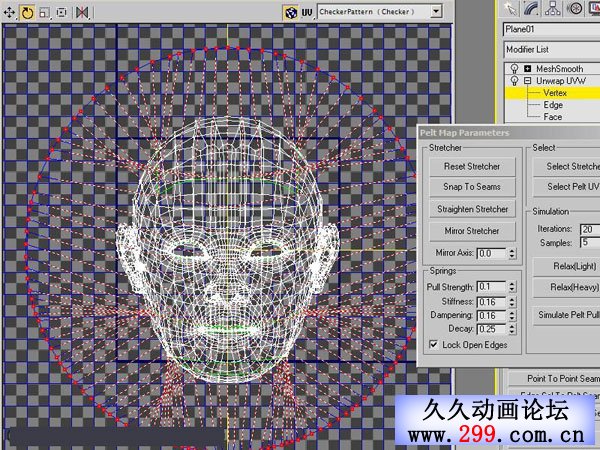Click the Select Pelt UV button
This screenshot has height=450, width=600.
(567, 187)
